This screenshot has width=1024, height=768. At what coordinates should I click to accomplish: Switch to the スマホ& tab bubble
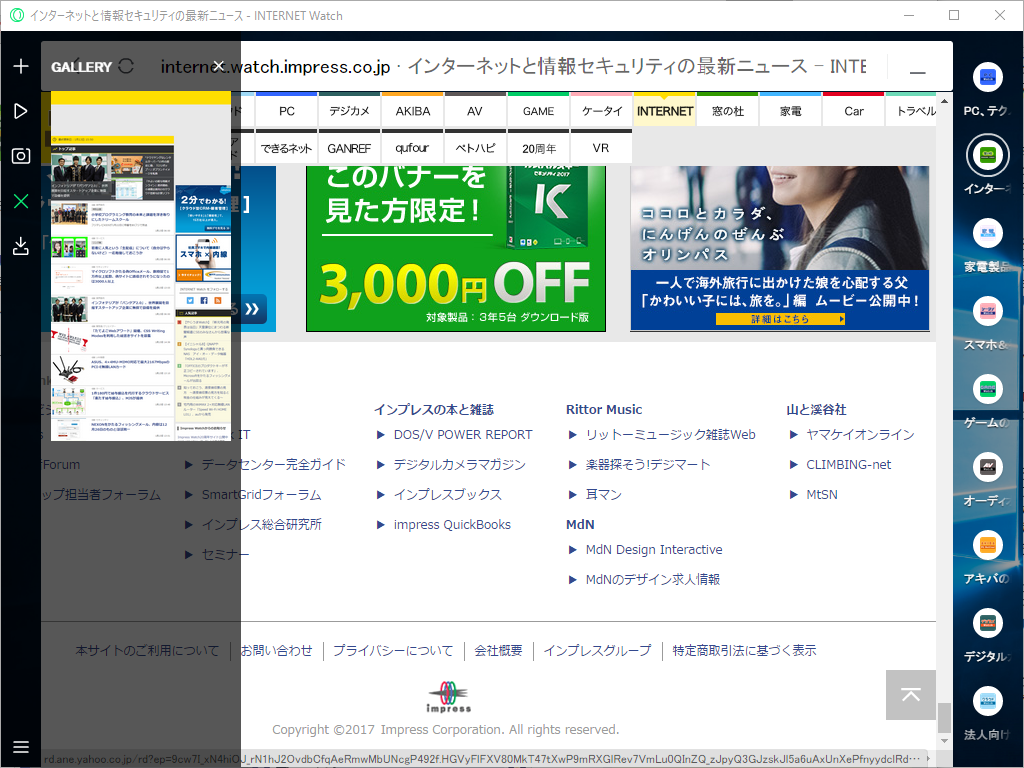coord(987,312)
